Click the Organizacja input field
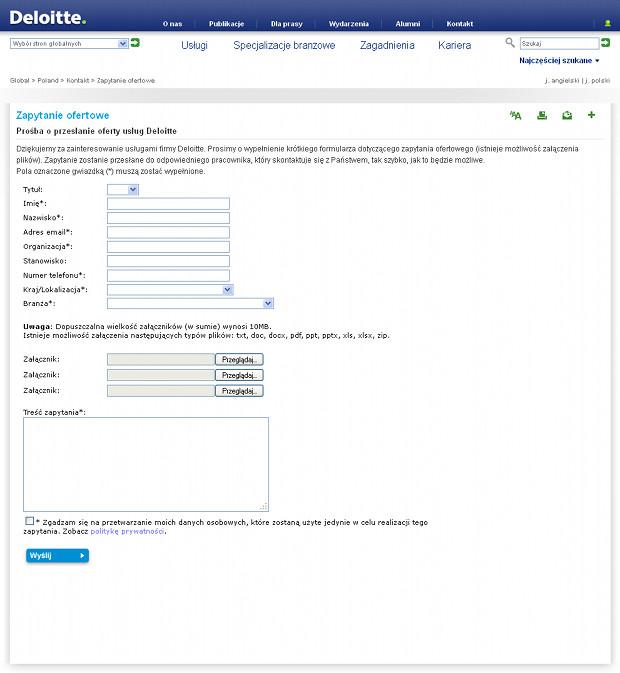 coord(168,247)
